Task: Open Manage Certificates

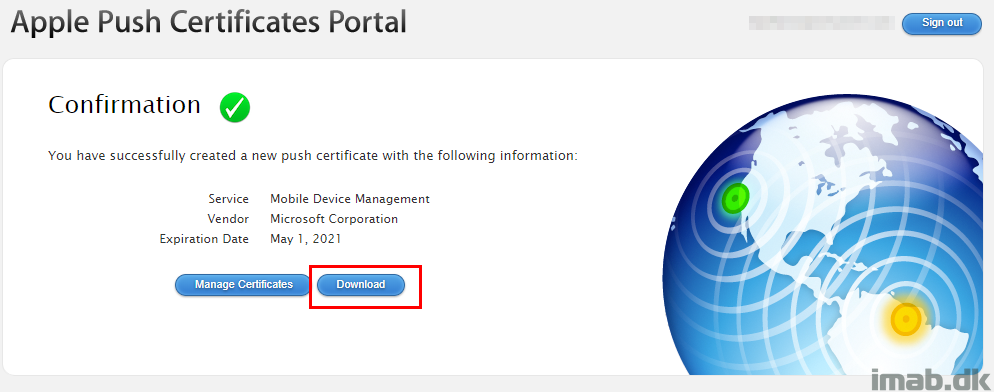Action: tap(243, 285)
